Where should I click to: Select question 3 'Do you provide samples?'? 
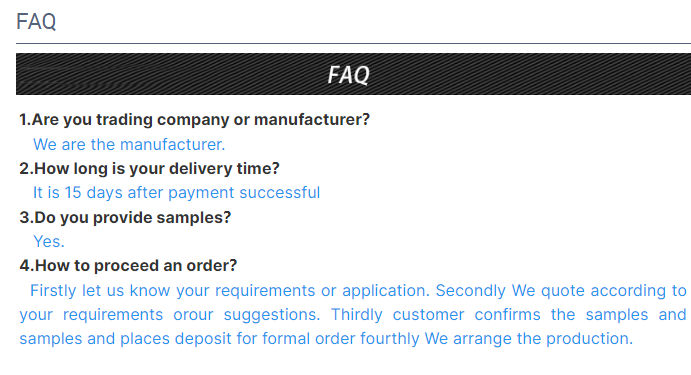click(125, 217)
